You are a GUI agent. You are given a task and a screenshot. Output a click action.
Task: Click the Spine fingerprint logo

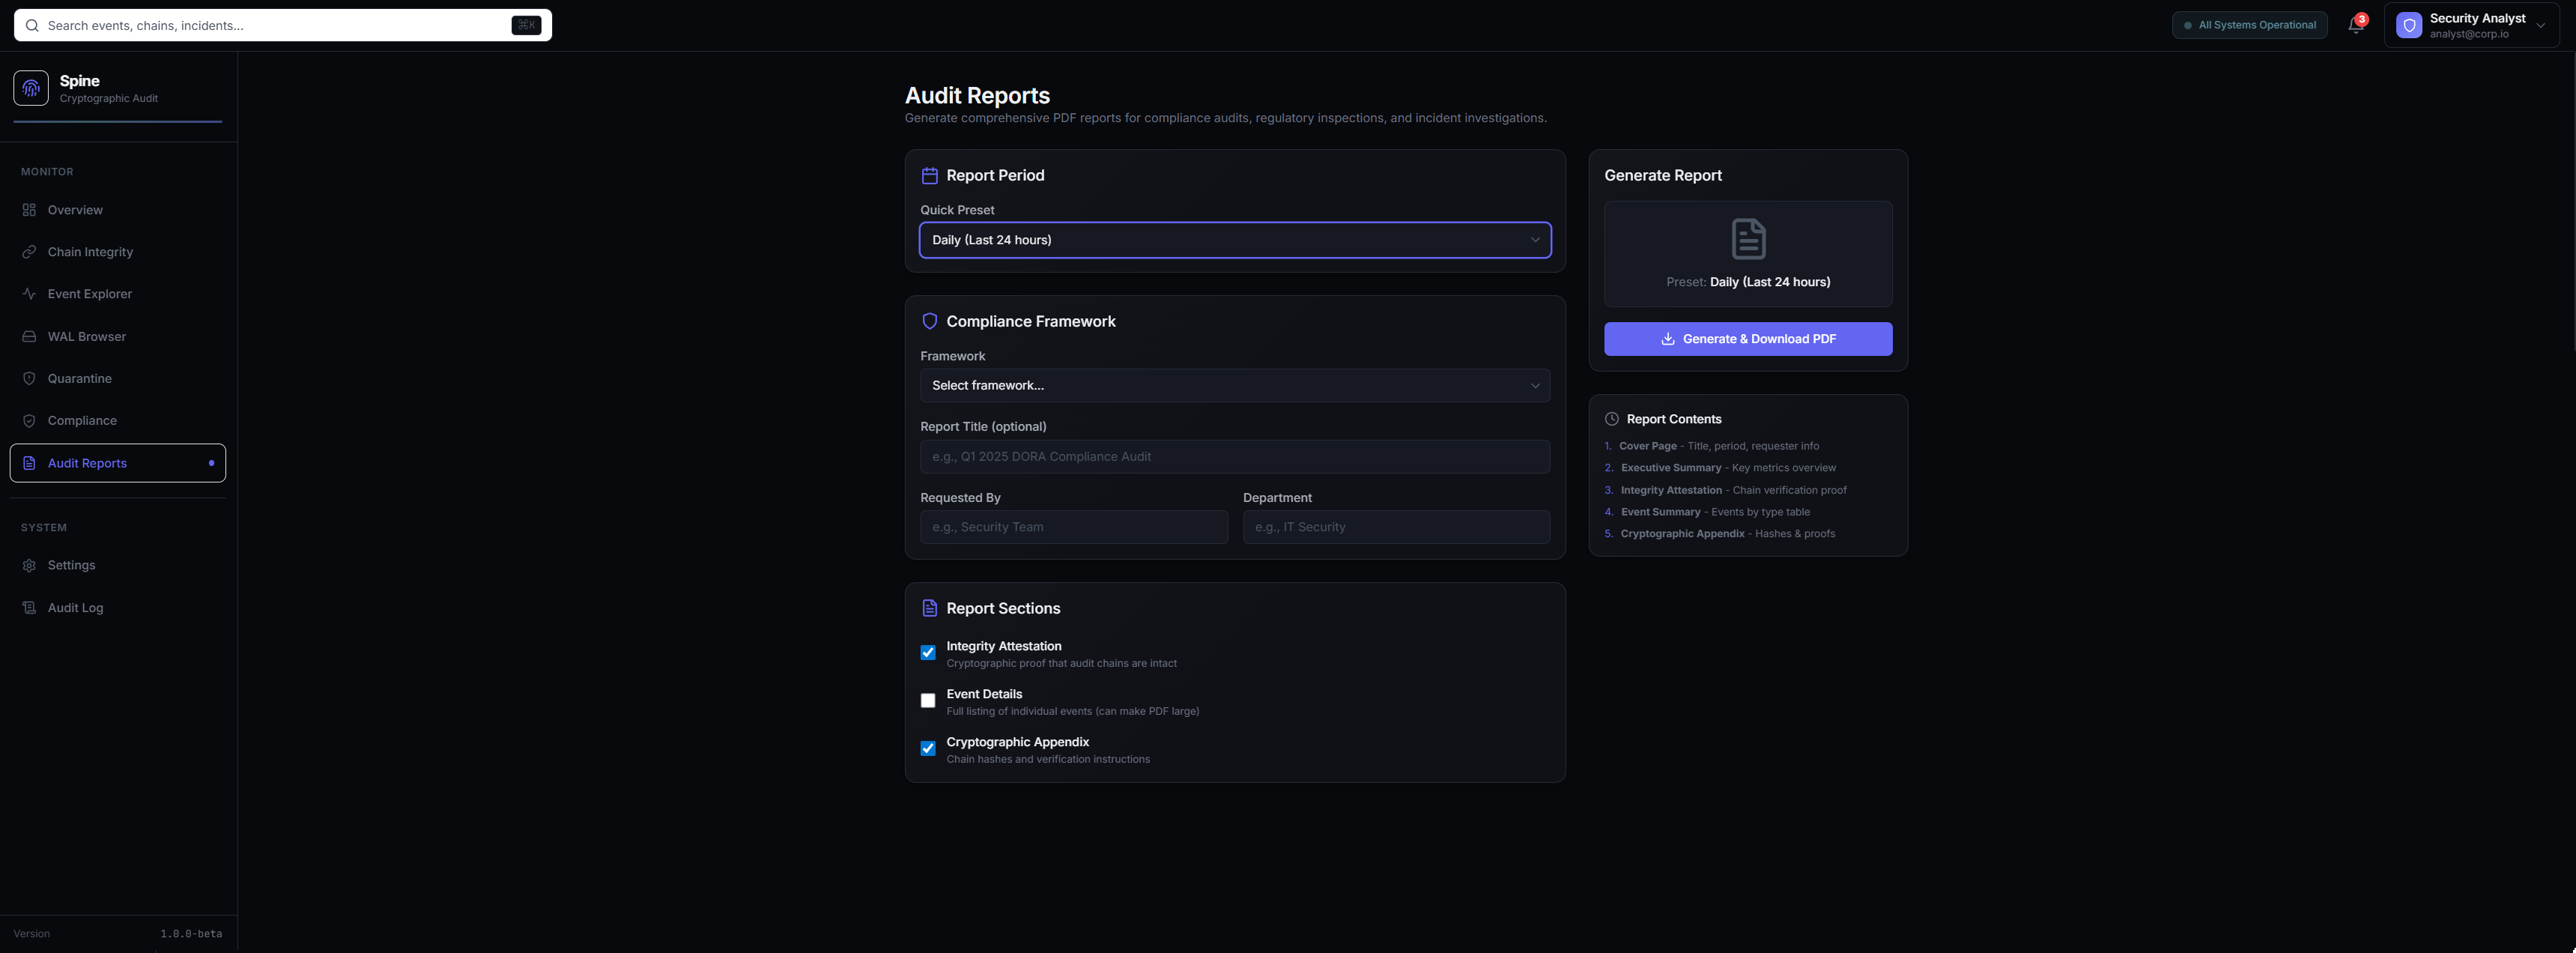[31, 87]
